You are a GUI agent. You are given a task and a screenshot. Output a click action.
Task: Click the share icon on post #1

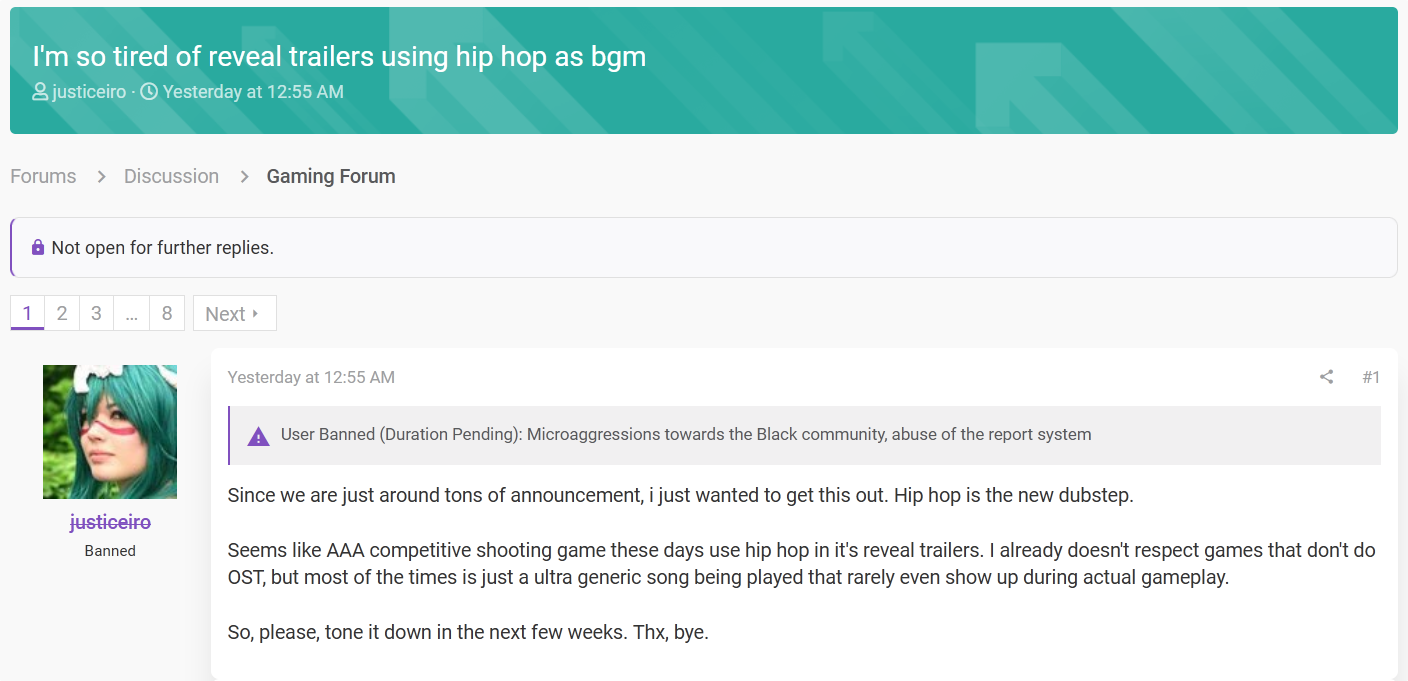point(1326,377)
